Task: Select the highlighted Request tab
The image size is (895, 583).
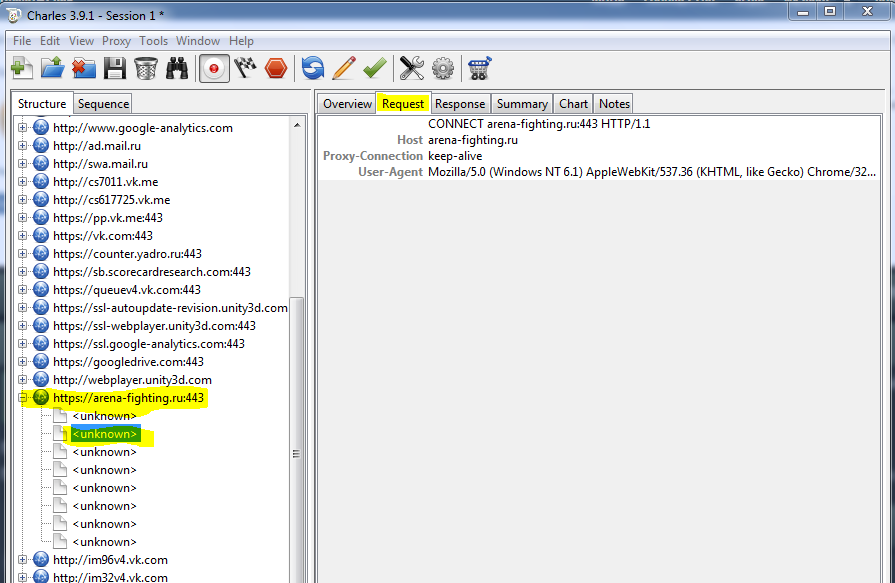Action: point(403,104)
